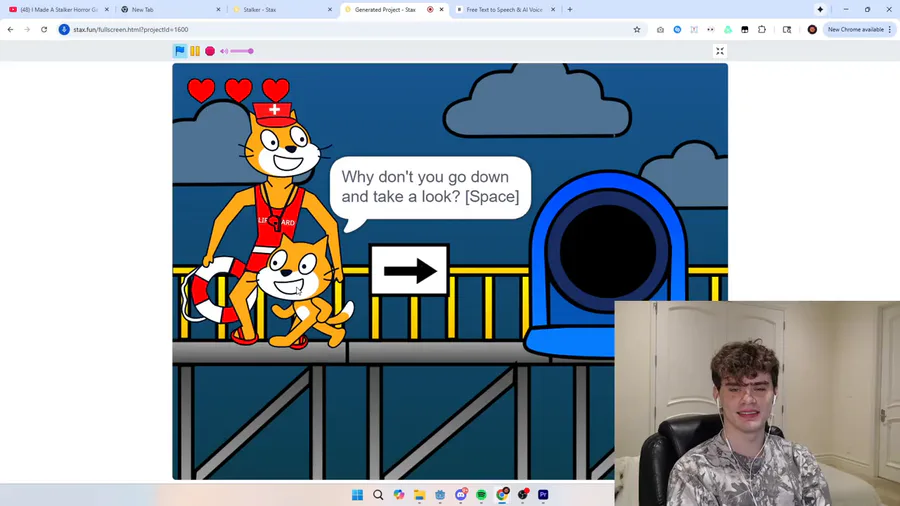Open File Explorer from the taskbar
The height and width of the screenshot is (506, 900).
[x=420, y=495]
